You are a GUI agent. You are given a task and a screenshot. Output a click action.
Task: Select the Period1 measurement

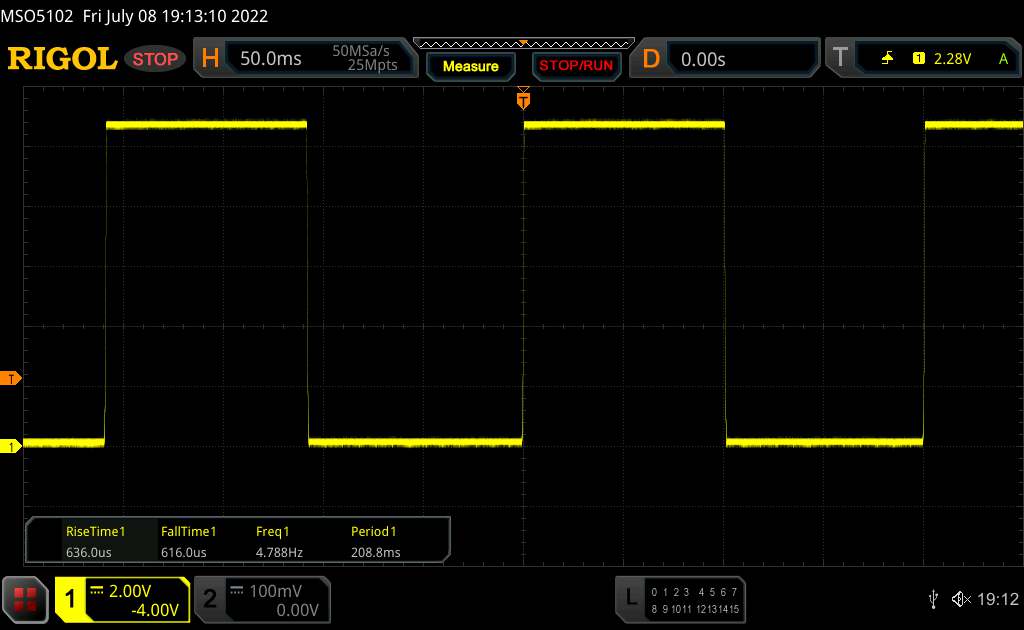374,531
